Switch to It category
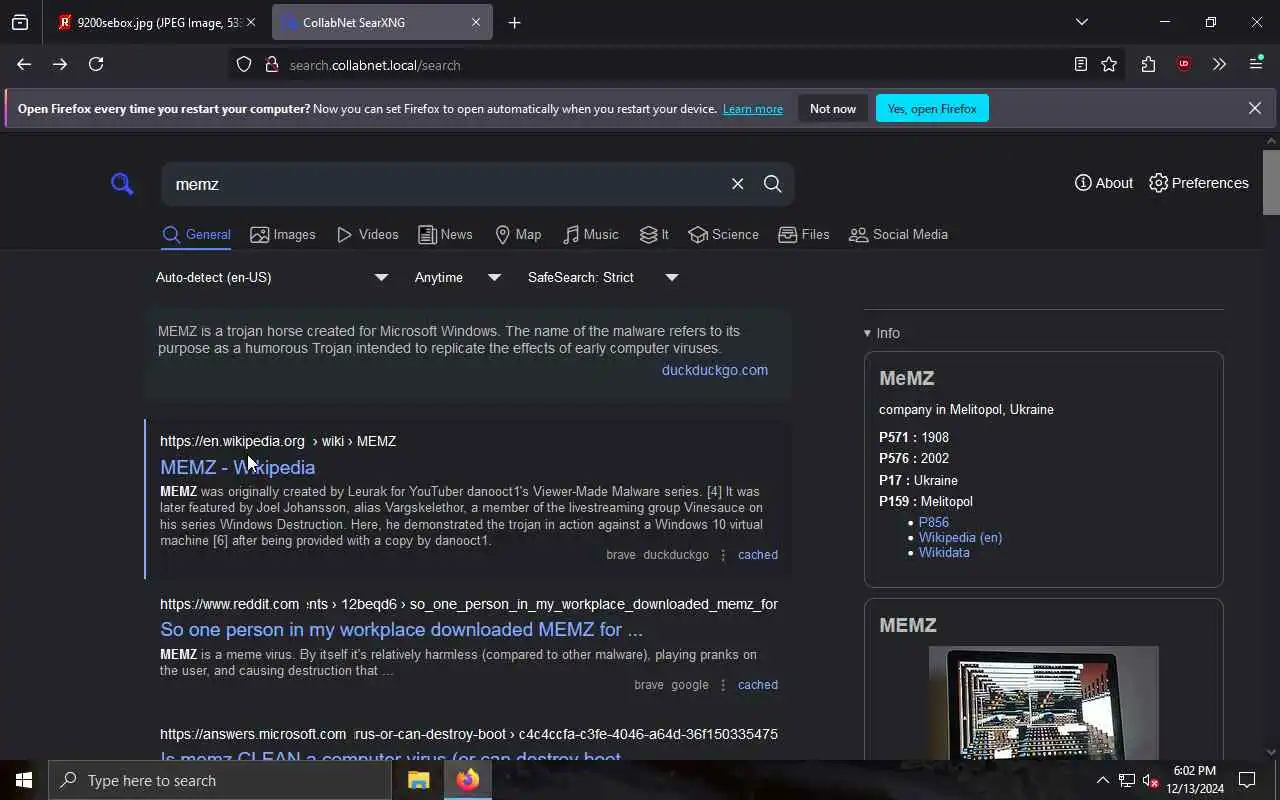This screenshot has width=1280, height=800. click(x=654, y=235)
